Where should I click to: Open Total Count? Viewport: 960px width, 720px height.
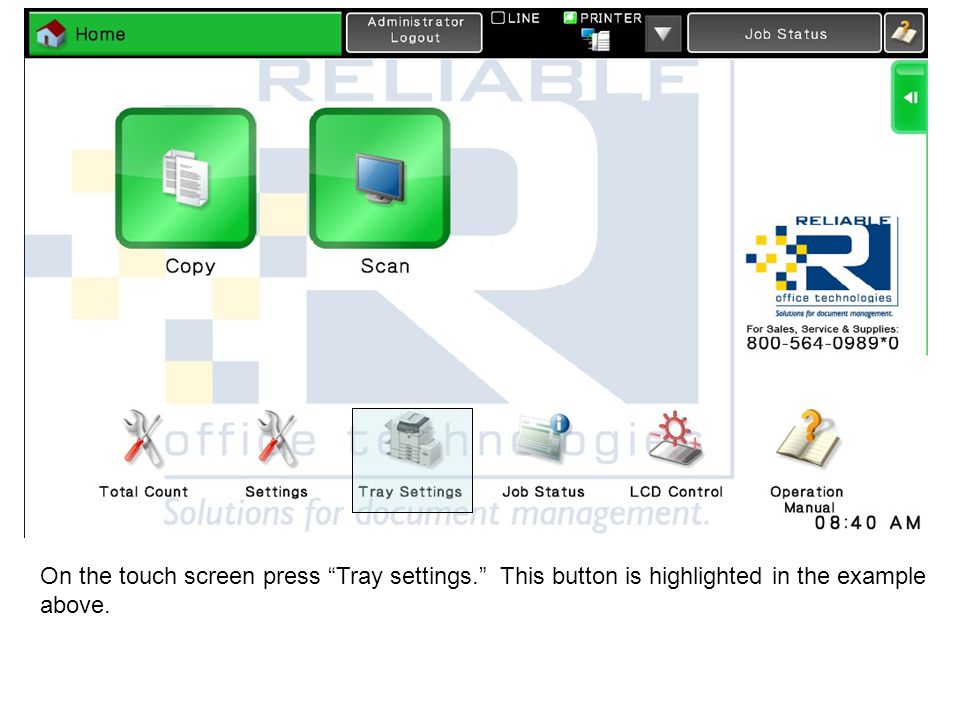tap(143, 454)
